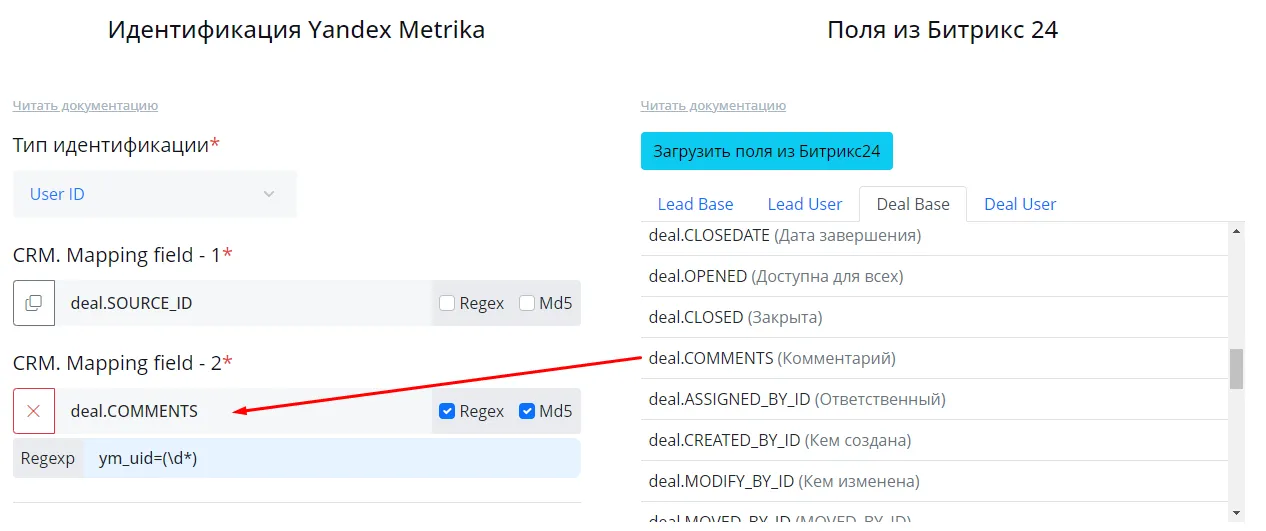Uncheck Md5 for deal.COMMENTS field
The image size is (1266, 531).
(527, 411)
